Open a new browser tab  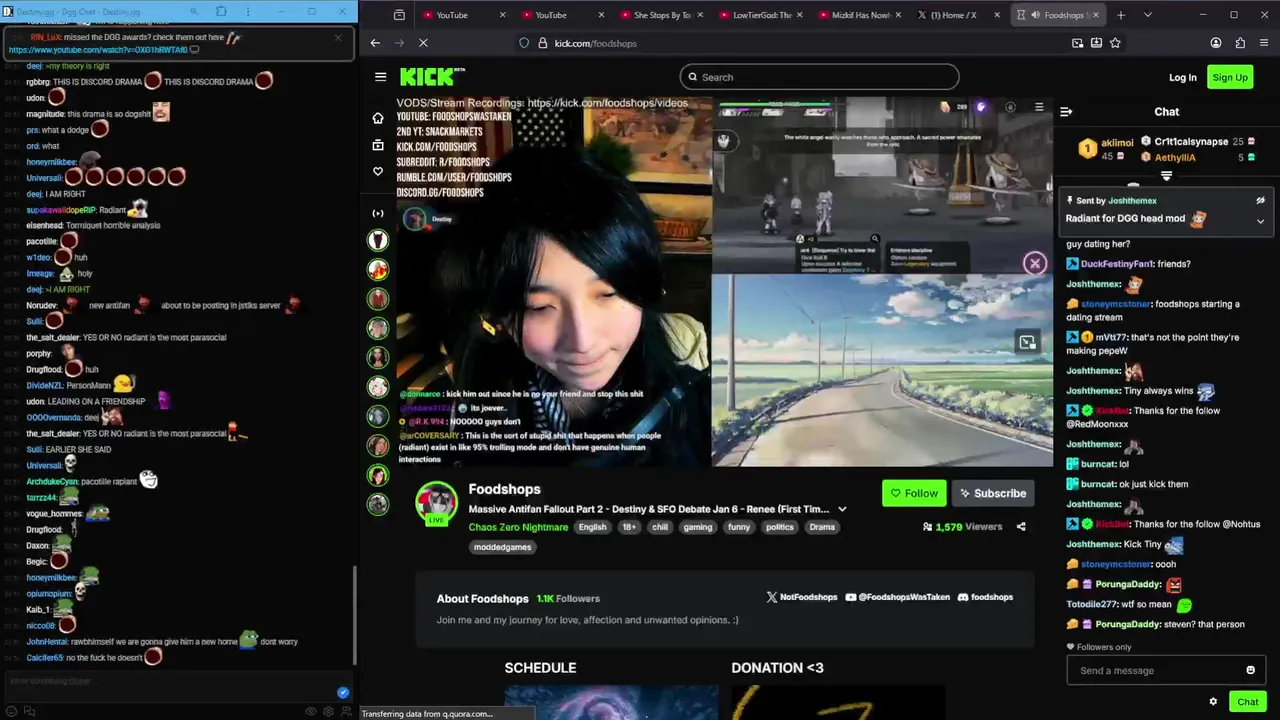click(1120, 15)
